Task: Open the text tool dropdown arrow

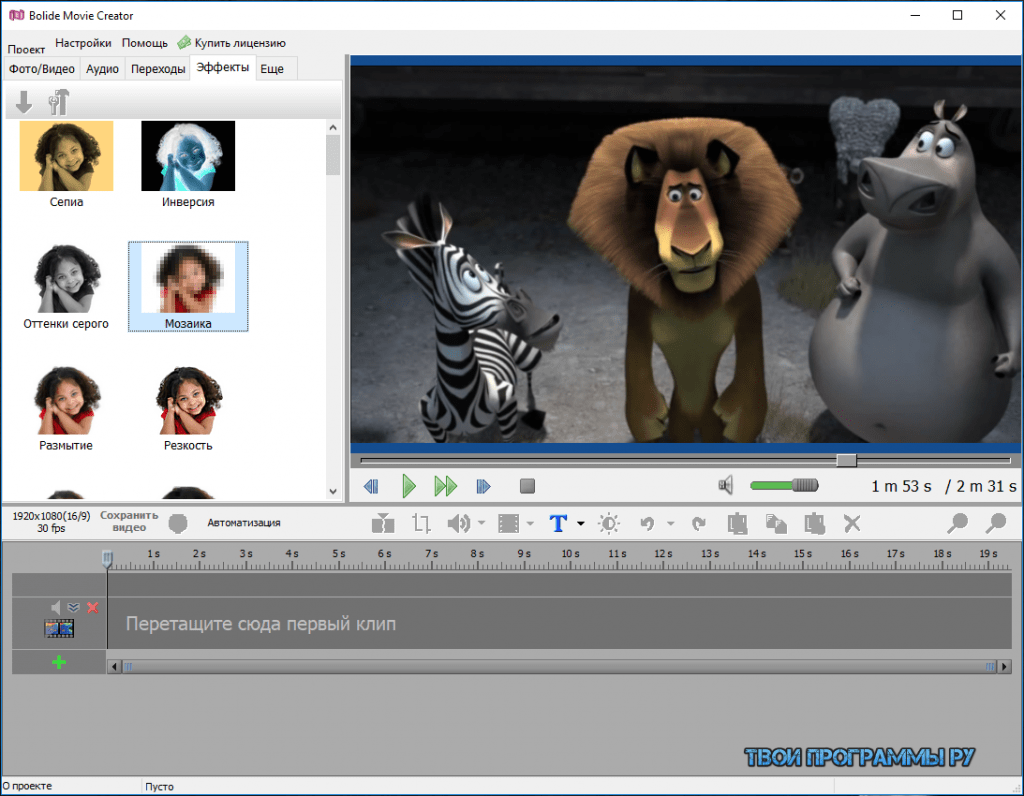Action: click(581, 523)
